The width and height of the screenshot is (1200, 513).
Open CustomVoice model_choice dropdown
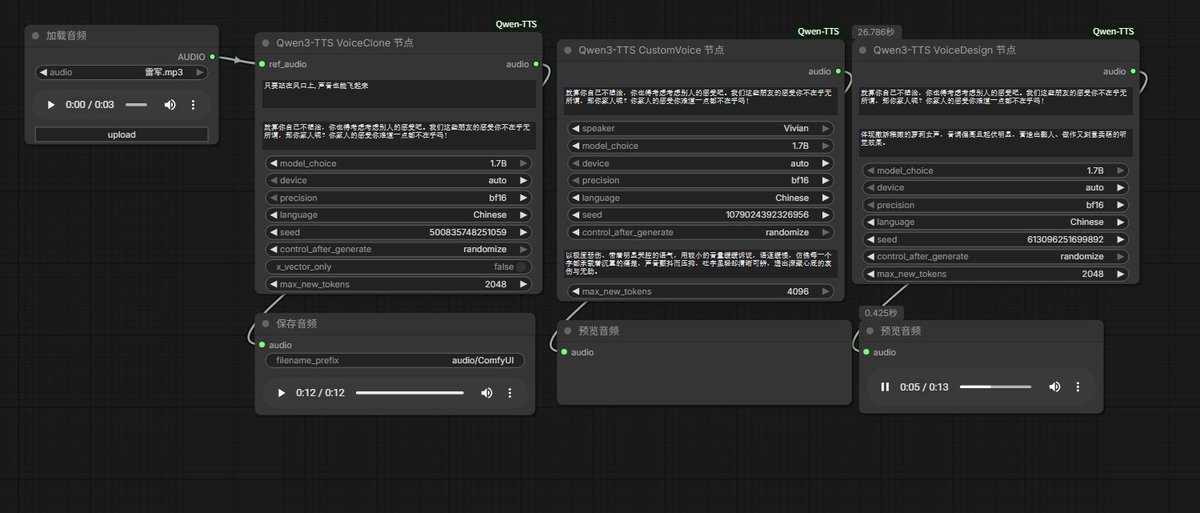pyautogui.click(x=700, y=146)
